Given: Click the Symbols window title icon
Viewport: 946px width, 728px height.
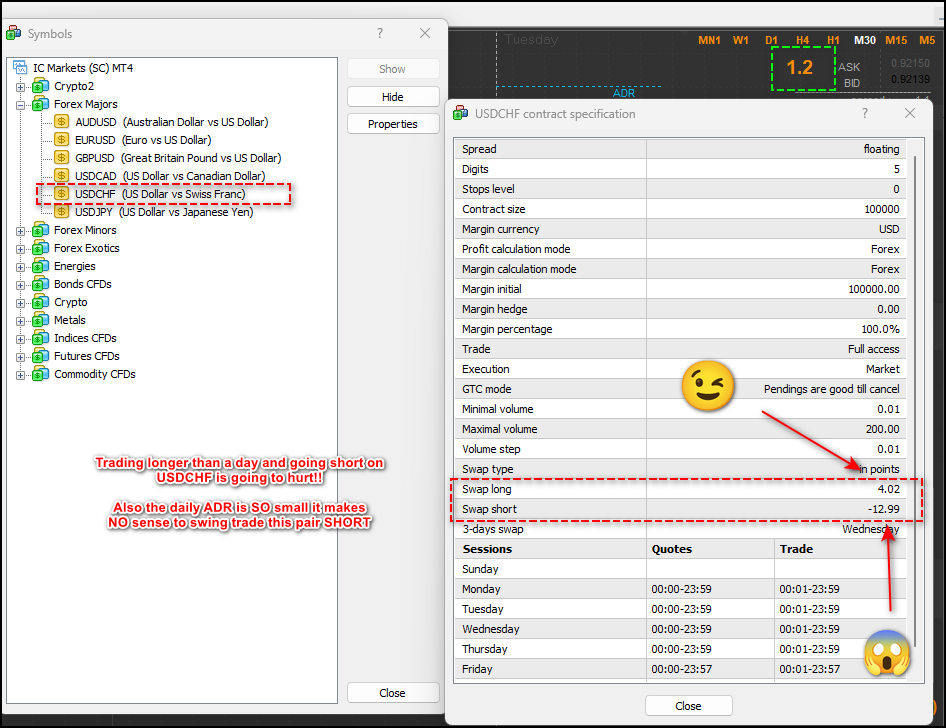Looking at the screenshot, I should click(13, 34).
